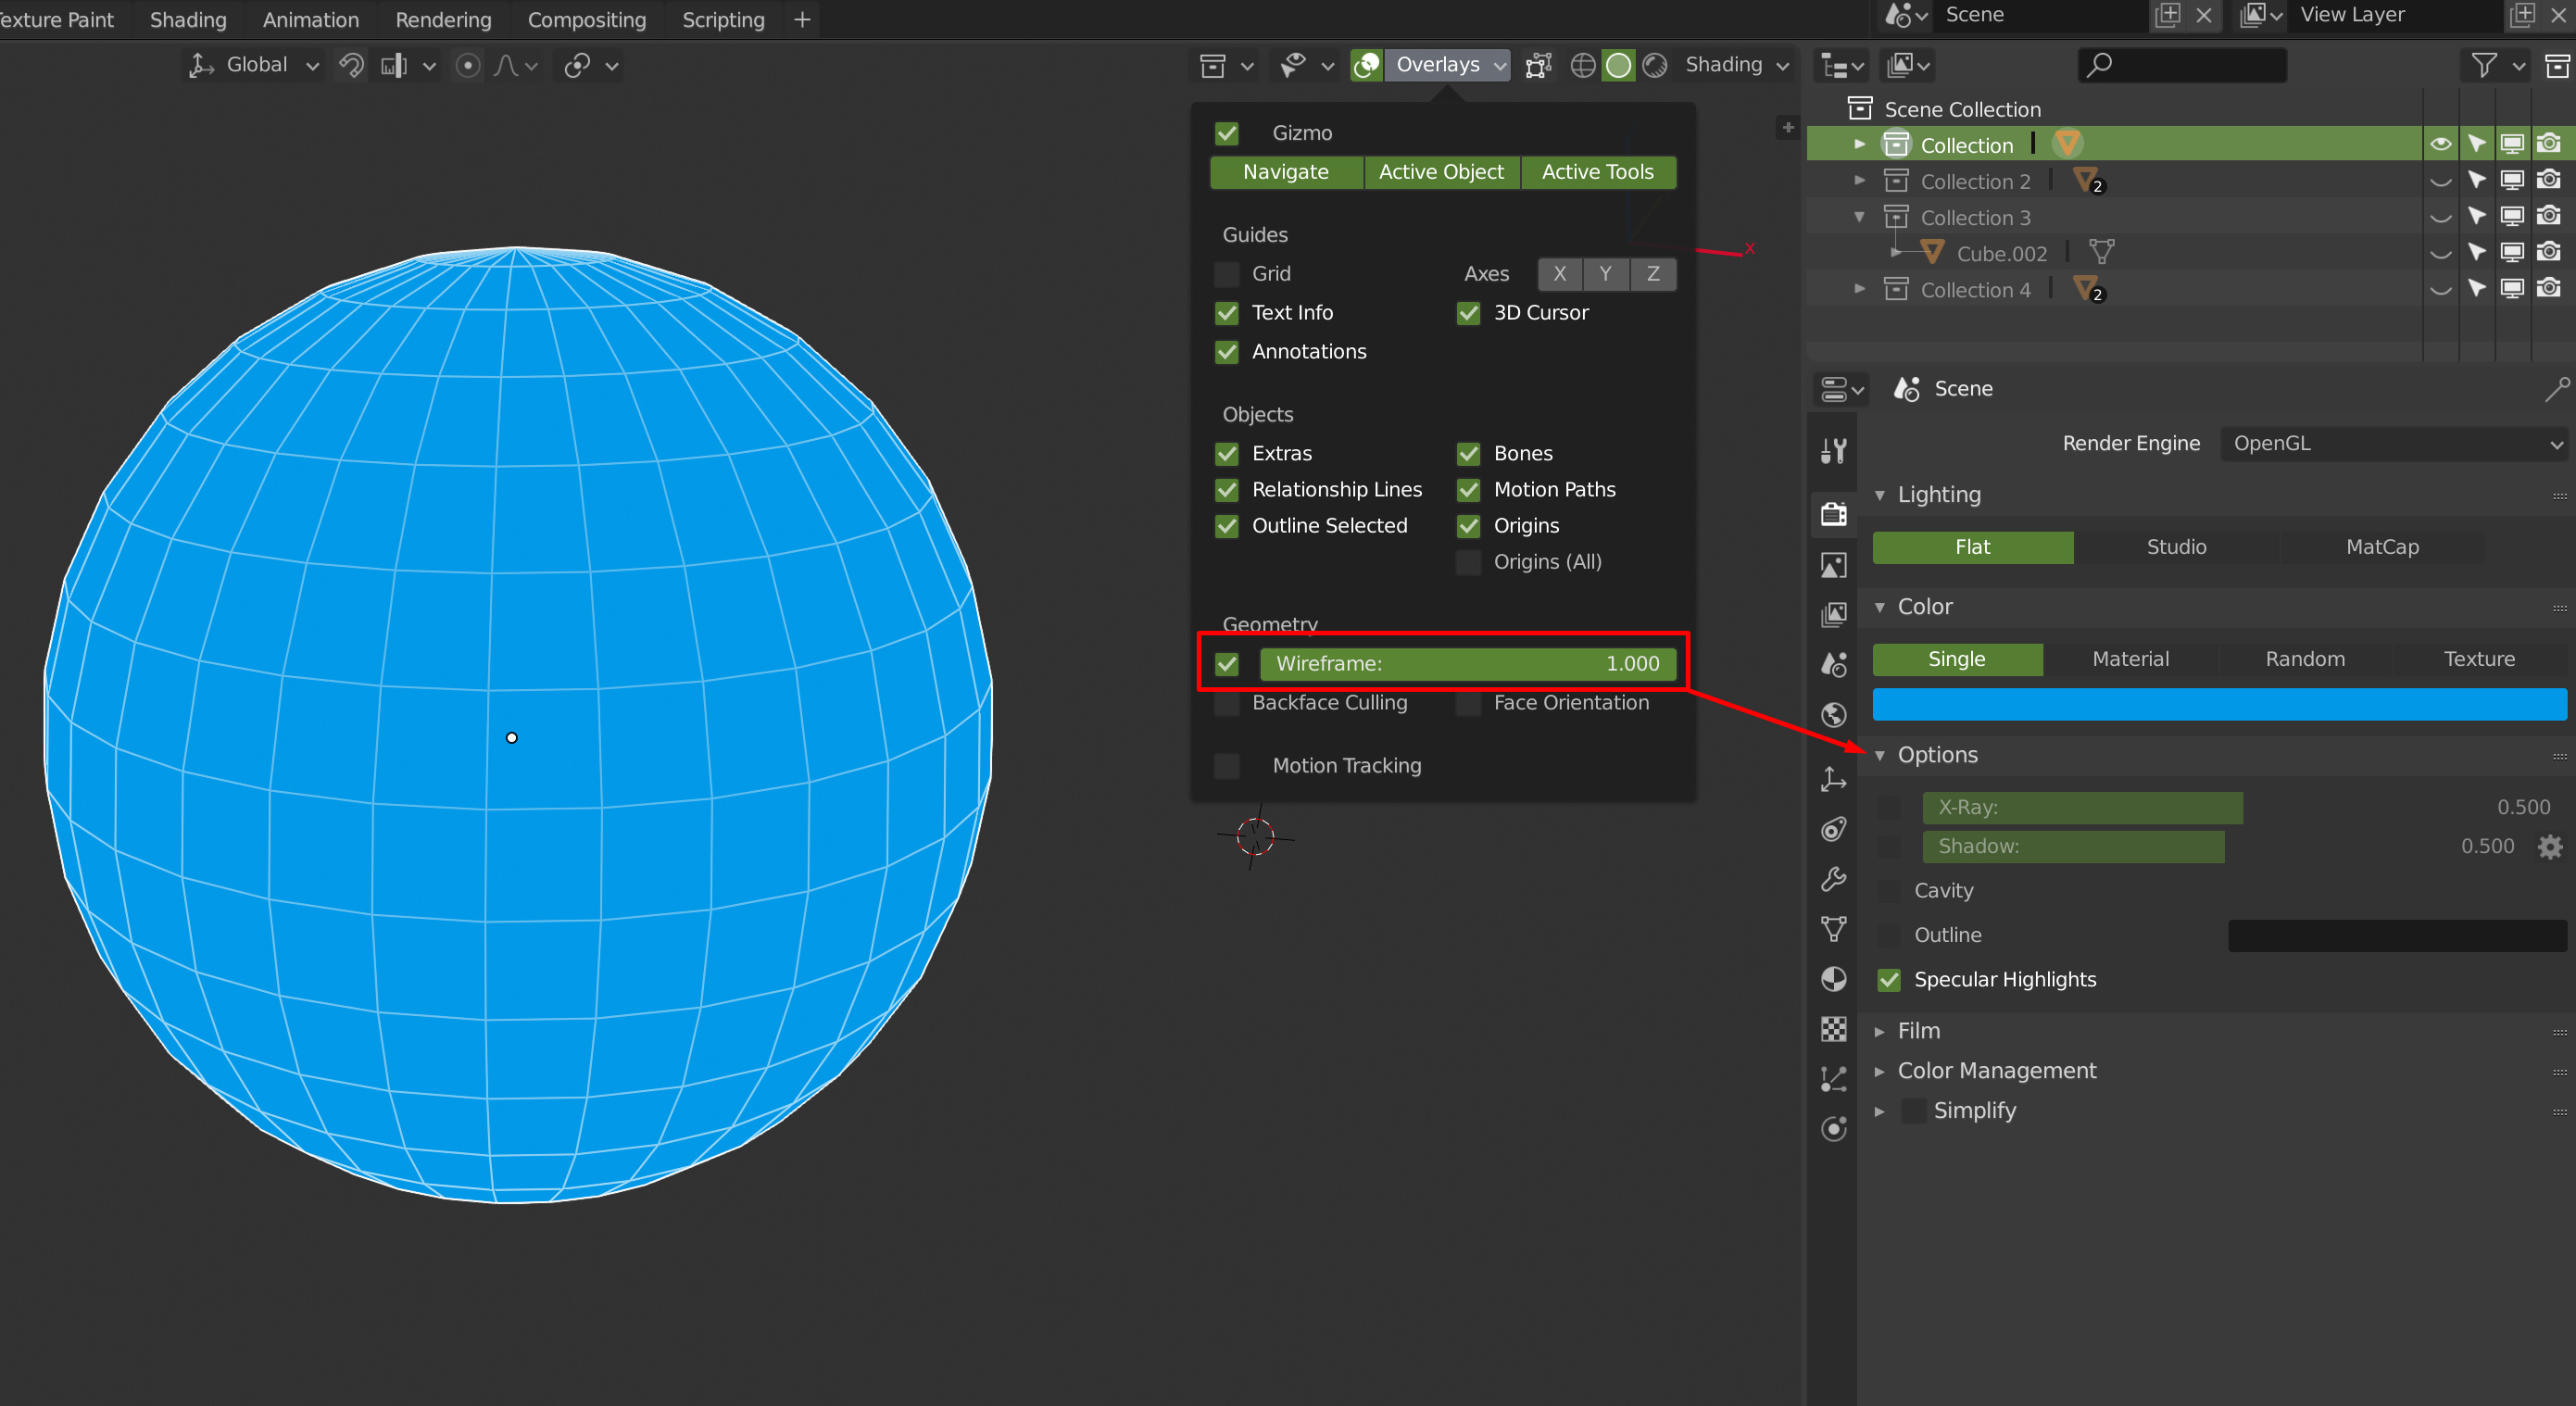Select the Active Tools gizmo button

(x=1598, y=172)
